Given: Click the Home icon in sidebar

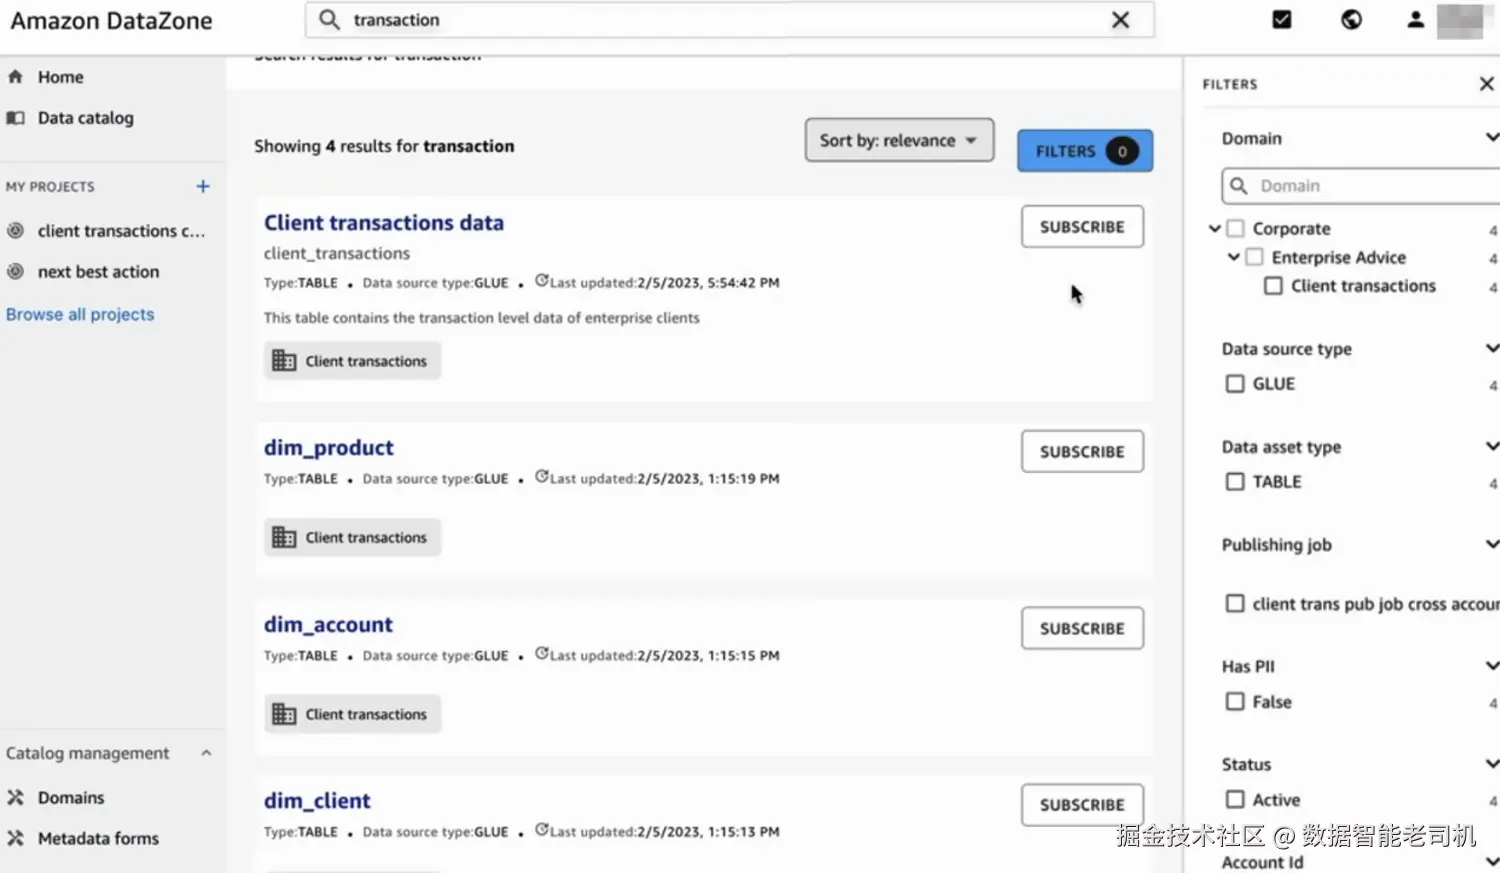Looking at the screenshot, I should pyautogui.click(x=16, y=77).
